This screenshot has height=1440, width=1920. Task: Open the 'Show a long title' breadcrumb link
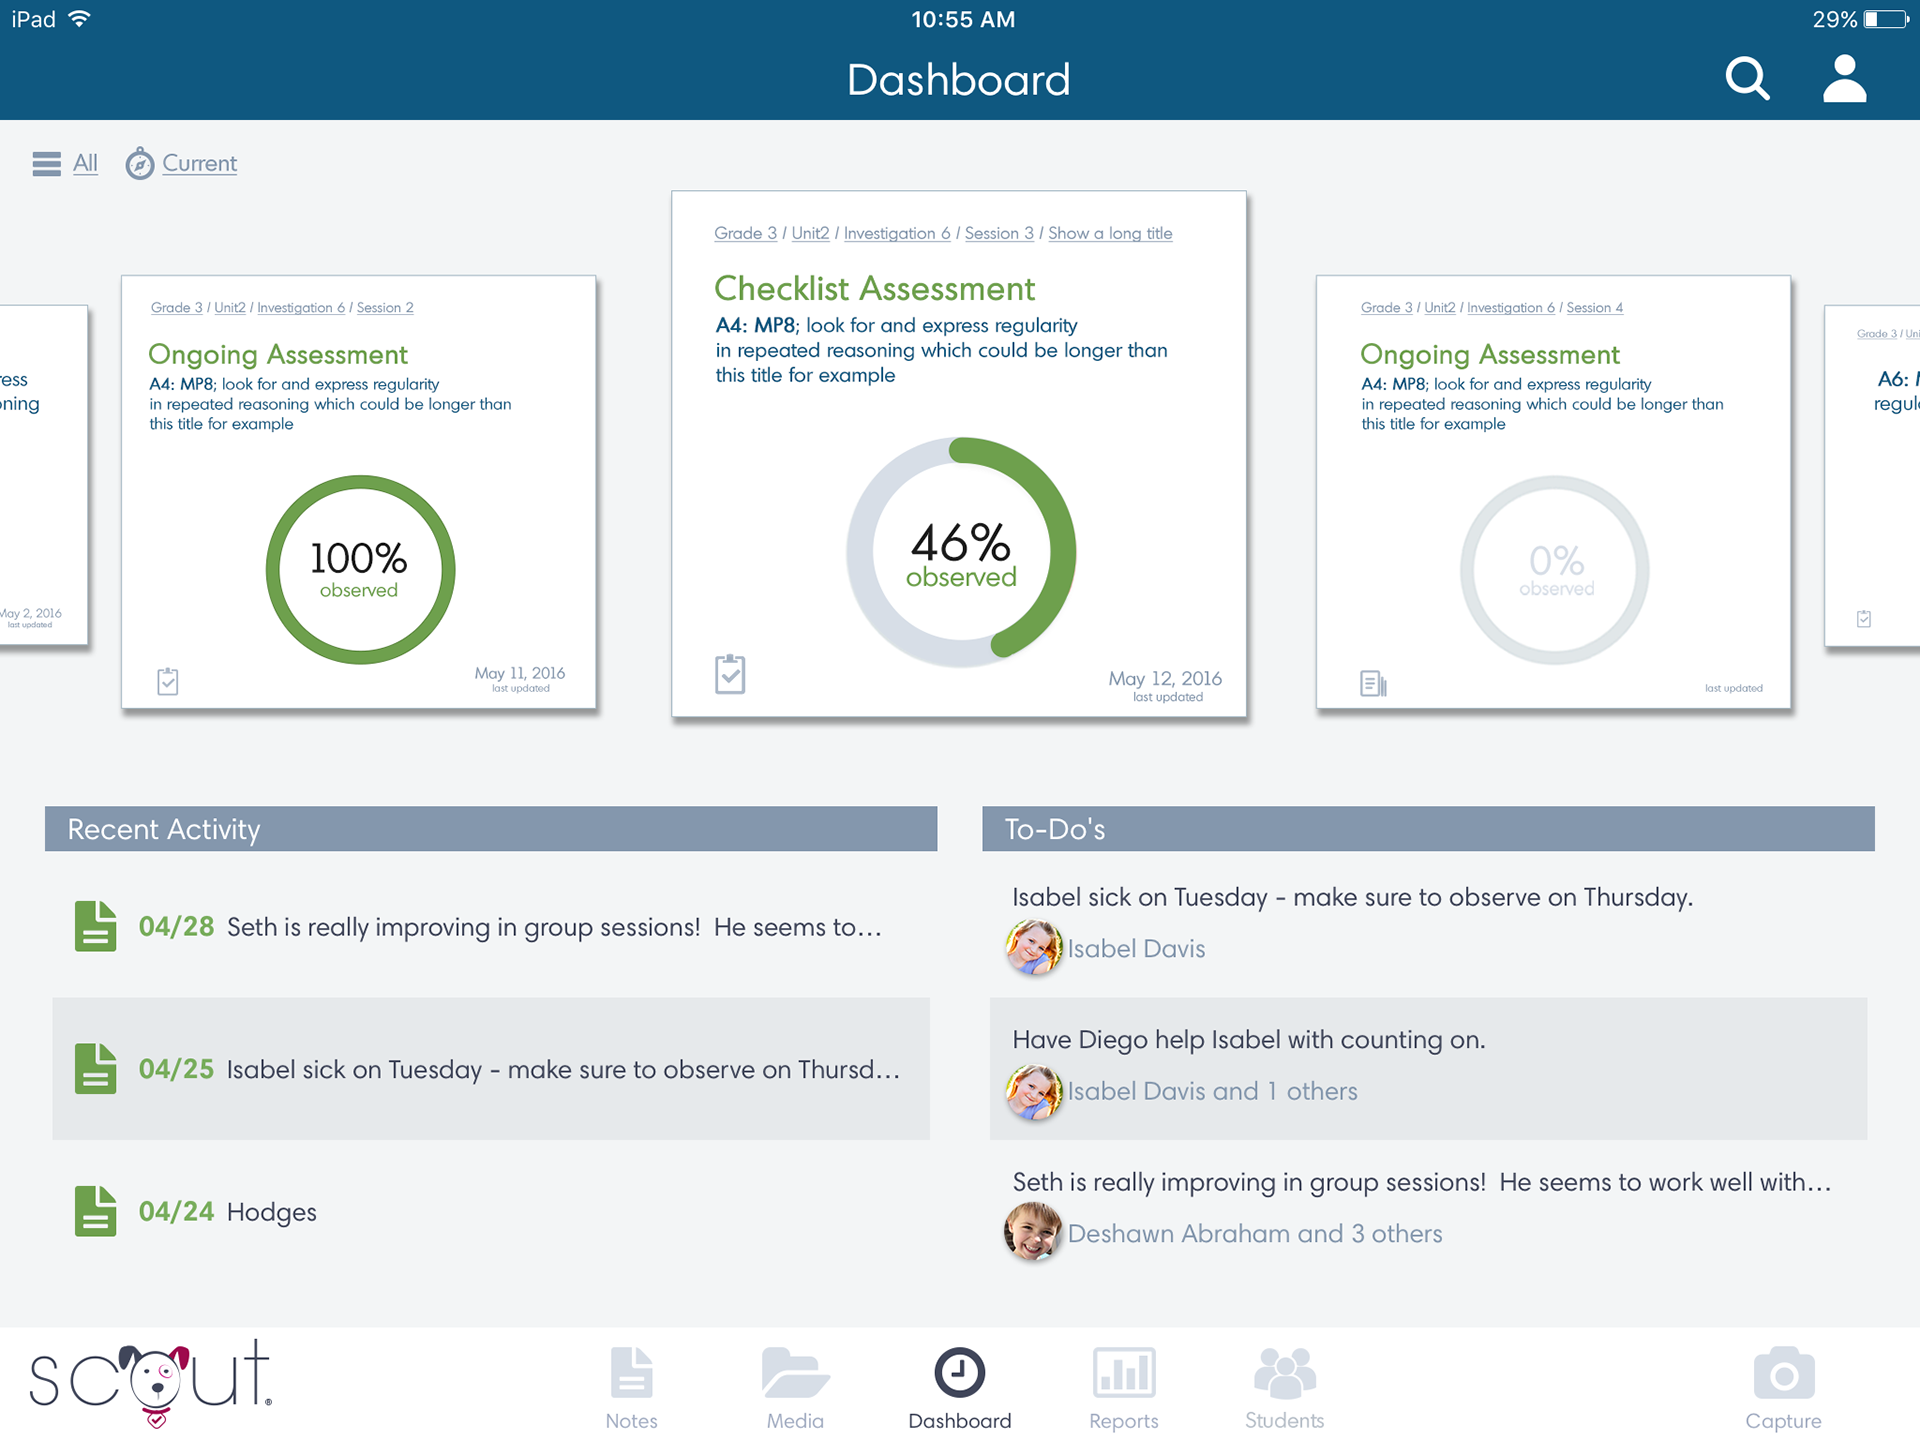coord(1109,233)
